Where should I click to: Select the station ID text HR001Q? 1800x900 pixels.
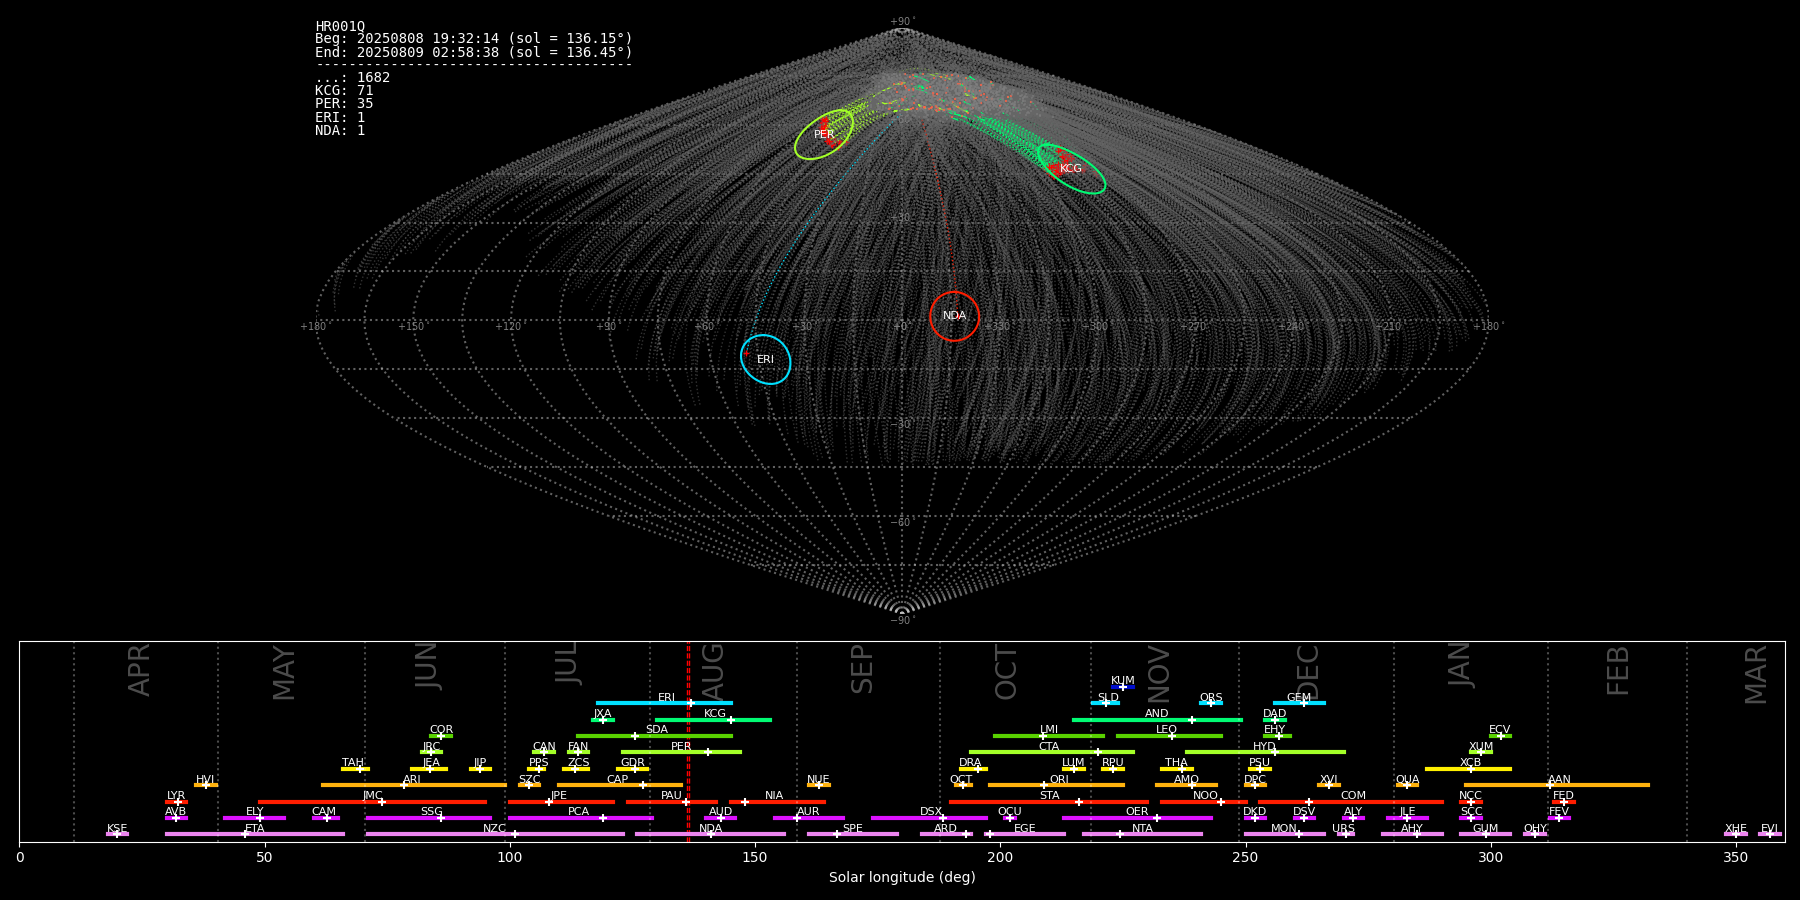tap(340, 27)
